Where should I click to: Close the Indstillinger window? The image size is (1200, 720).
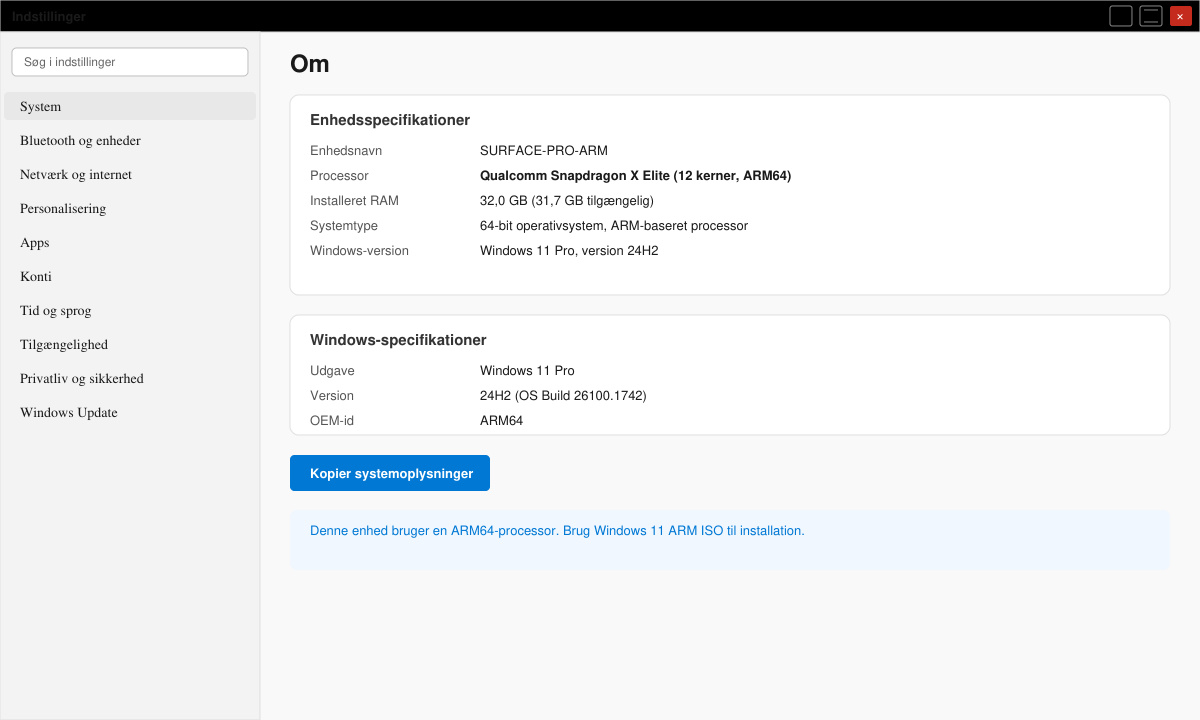1180,16
